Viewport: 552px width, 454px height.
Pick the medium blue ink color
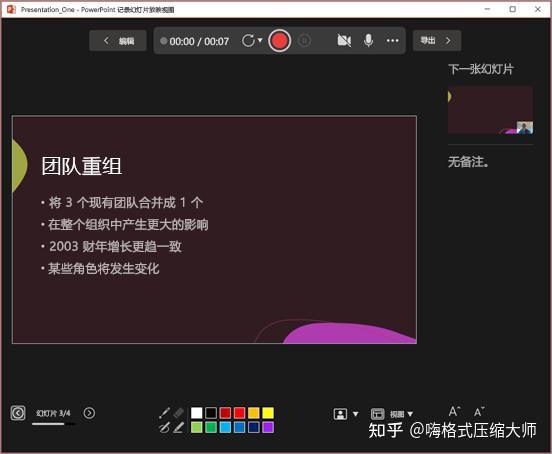tap(239, 427)
